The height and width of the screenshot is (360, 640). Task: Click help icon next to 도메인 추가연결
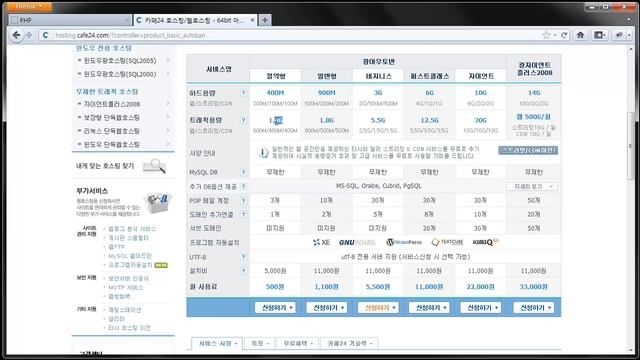(x=243, y=214)
